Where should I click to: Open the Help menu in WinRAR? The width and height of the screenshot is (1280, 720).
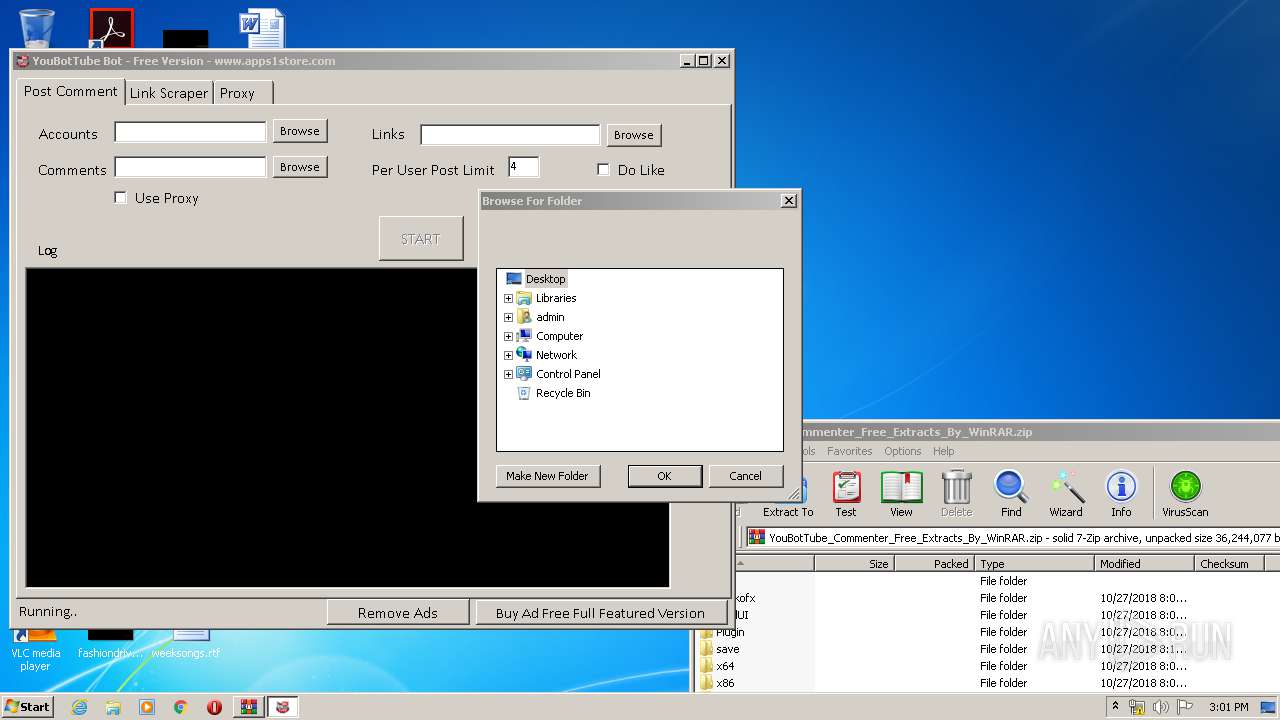(943, 451)
